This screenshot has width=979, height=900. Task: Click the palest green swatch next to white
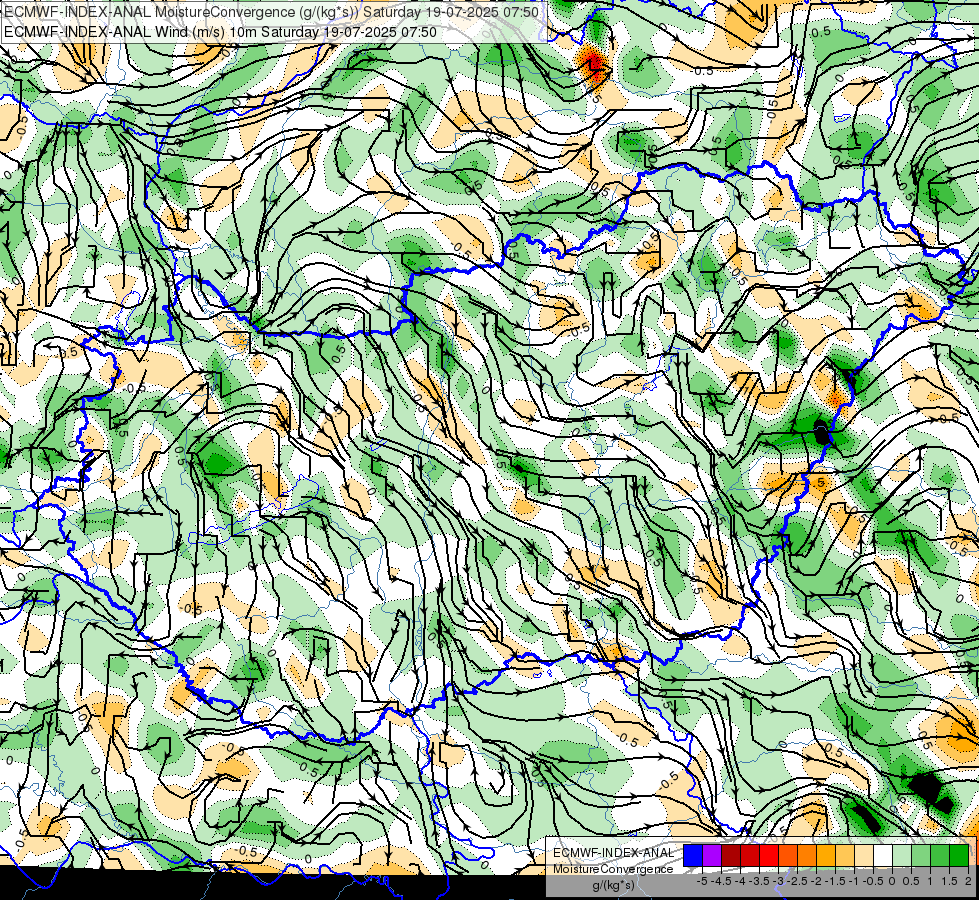point(902,855)
